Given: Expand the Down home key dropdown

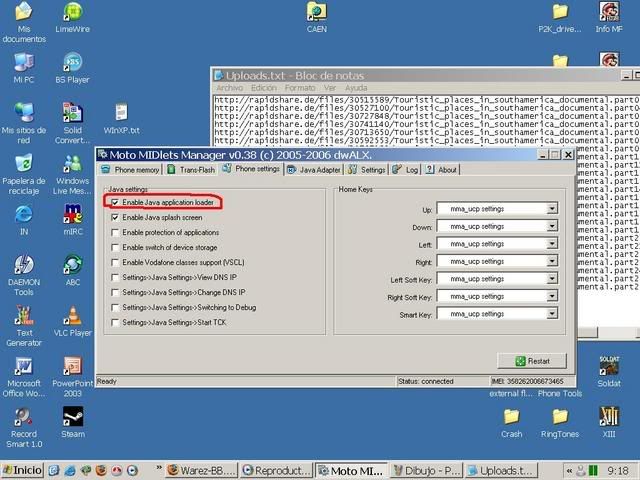Looking at the screenshot, I should (552, 226).
